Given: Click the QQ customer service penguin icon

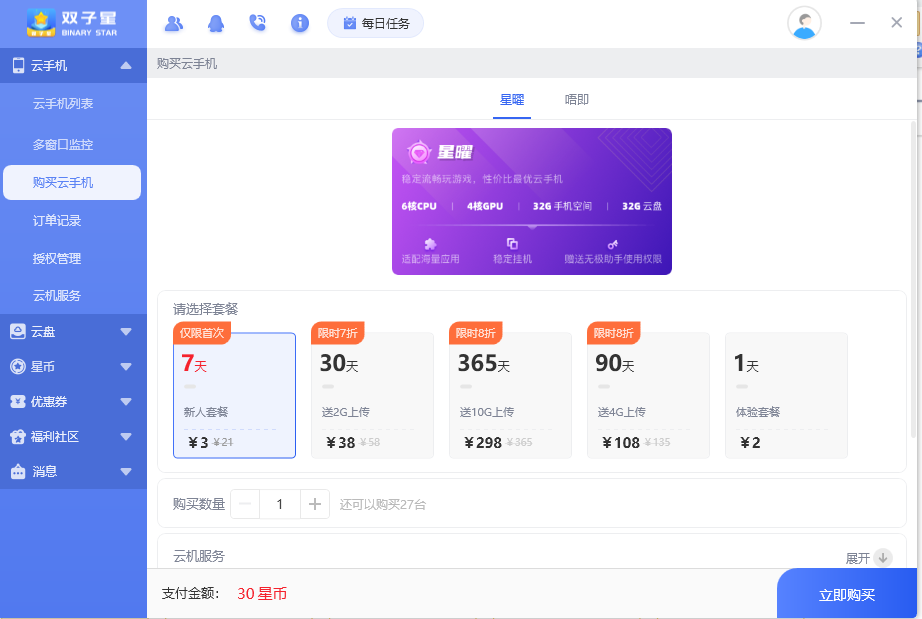Looking at the screenshot, I should 216,22.
